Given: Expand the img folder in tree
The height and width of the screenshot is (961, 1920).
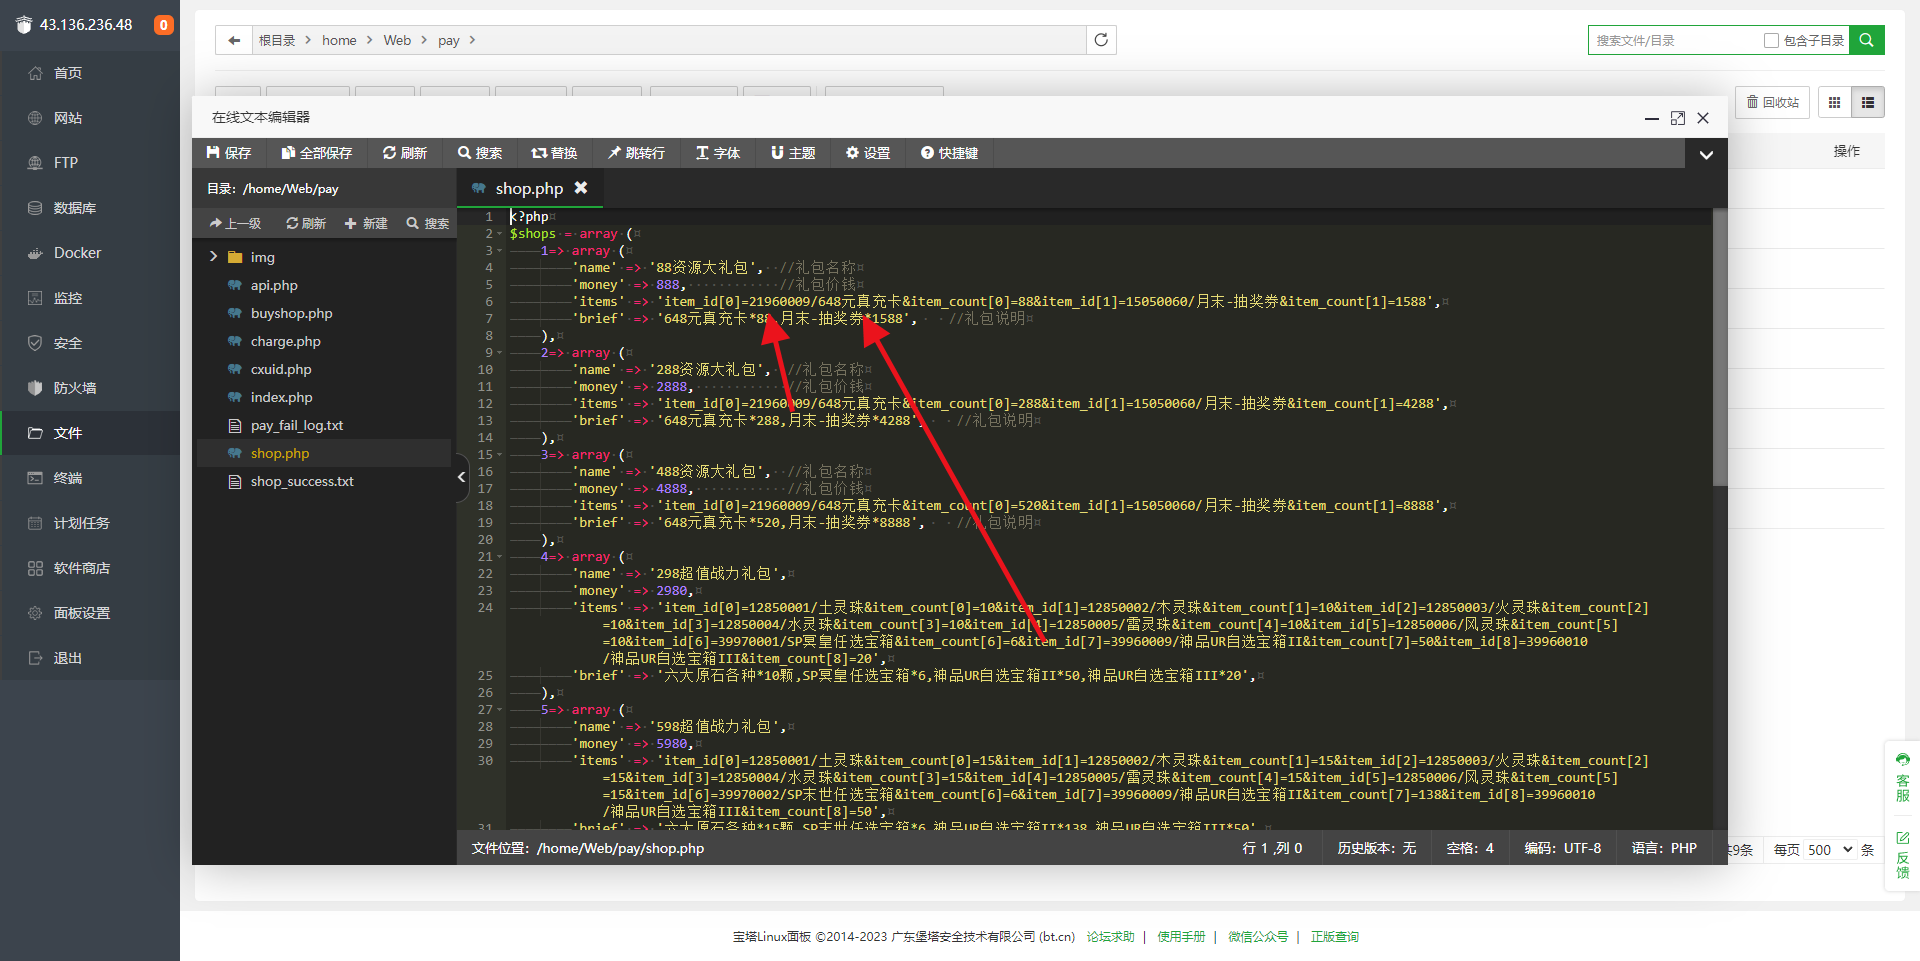Looking at the screenshot, I should [x=213, y=257].
